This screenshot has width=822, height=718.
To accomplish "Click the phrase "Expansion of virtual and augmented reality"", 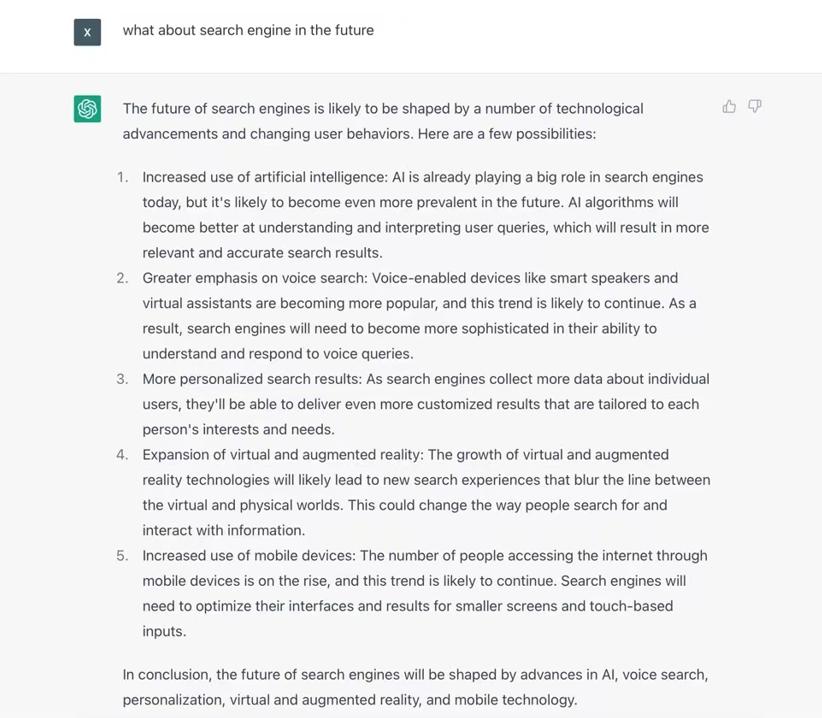I will click(281, 455).
